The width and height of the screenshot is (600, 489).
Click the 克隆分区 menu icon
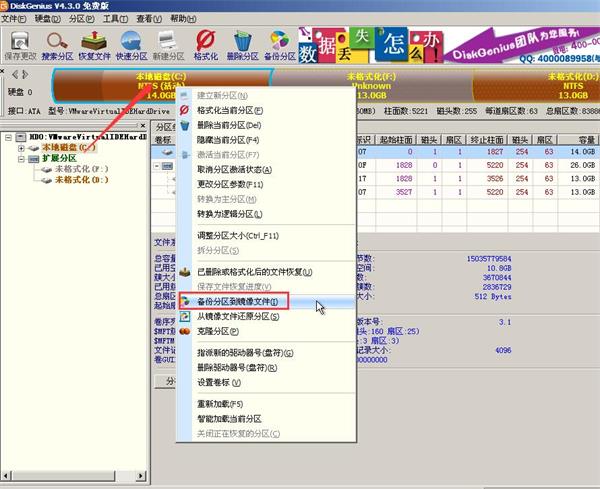185,331
